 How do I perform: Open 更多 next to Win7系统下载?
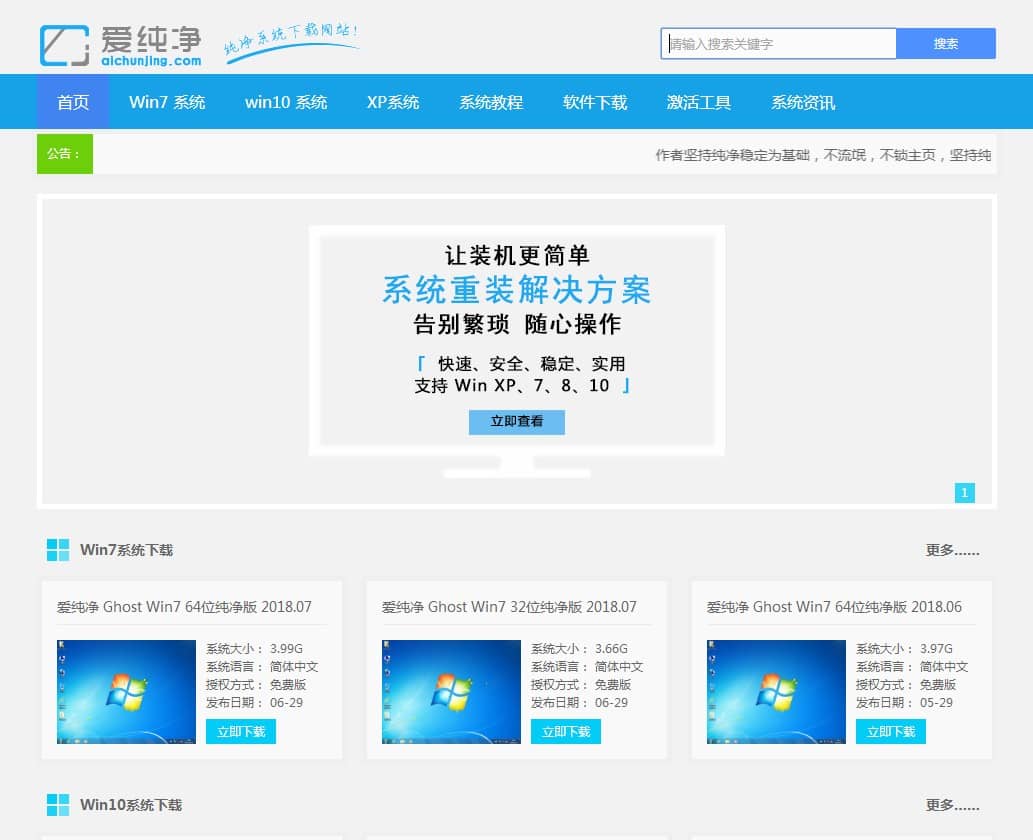(x=952, y=549)
